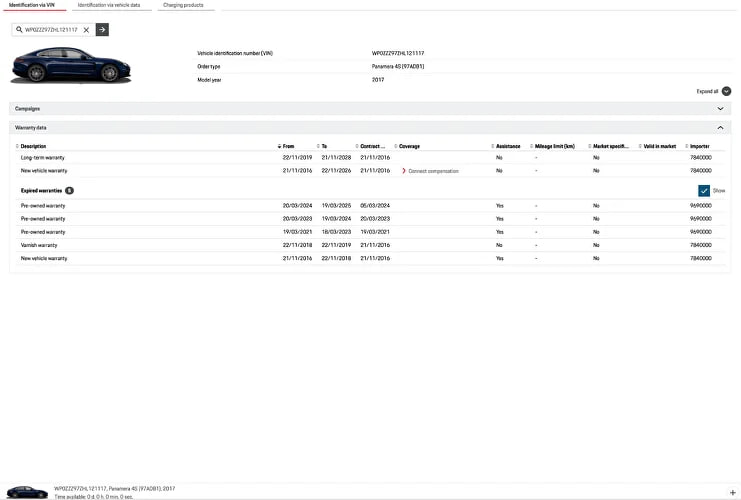
Task: Click the Expand all label
Action: 707,91
